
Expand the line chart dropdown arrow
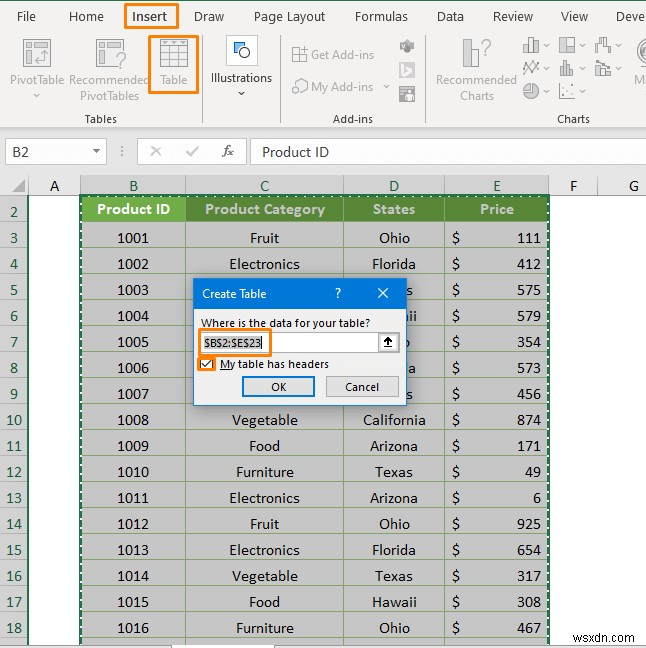tap(546, 68)
